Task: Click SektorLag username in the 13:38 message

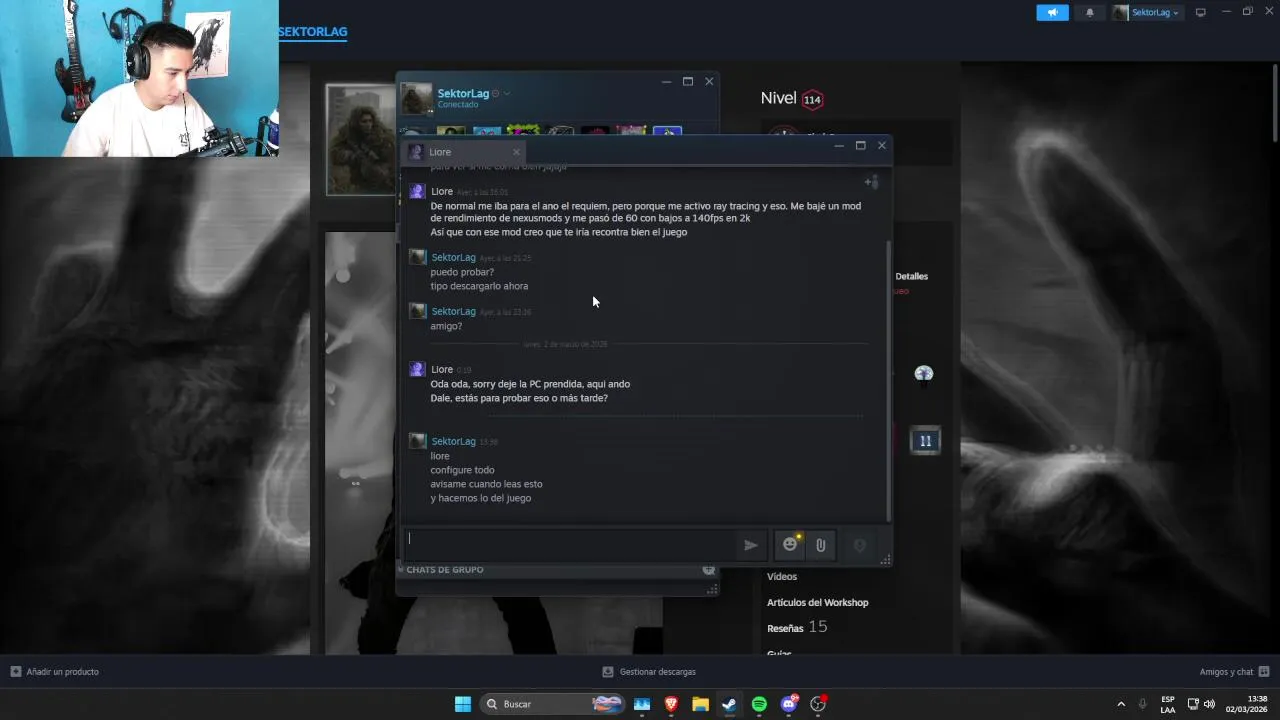Action: [x=453, y=441]
